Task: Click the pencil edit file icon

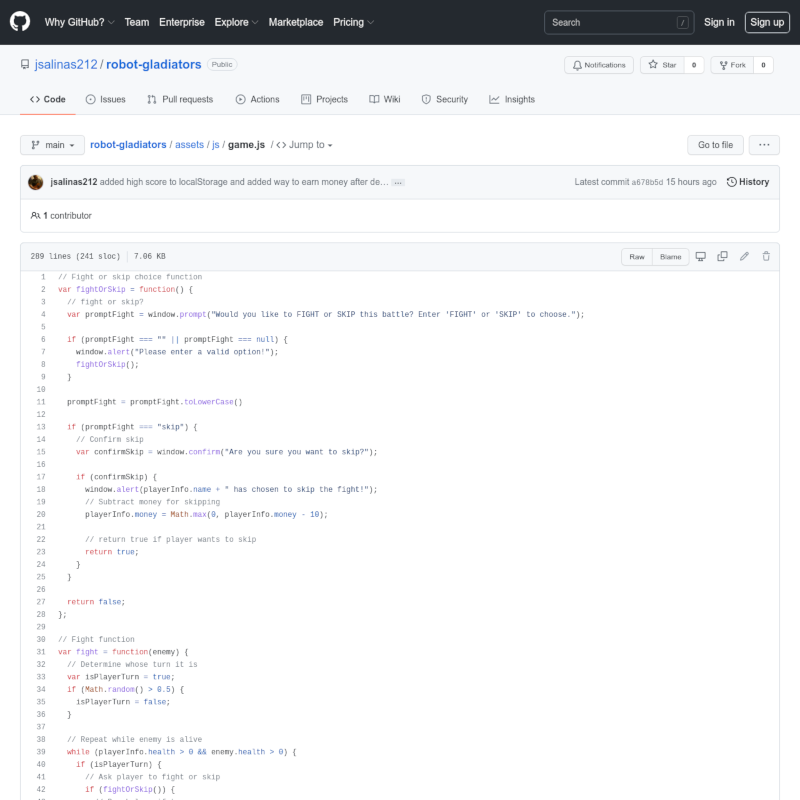Action: 744,257
